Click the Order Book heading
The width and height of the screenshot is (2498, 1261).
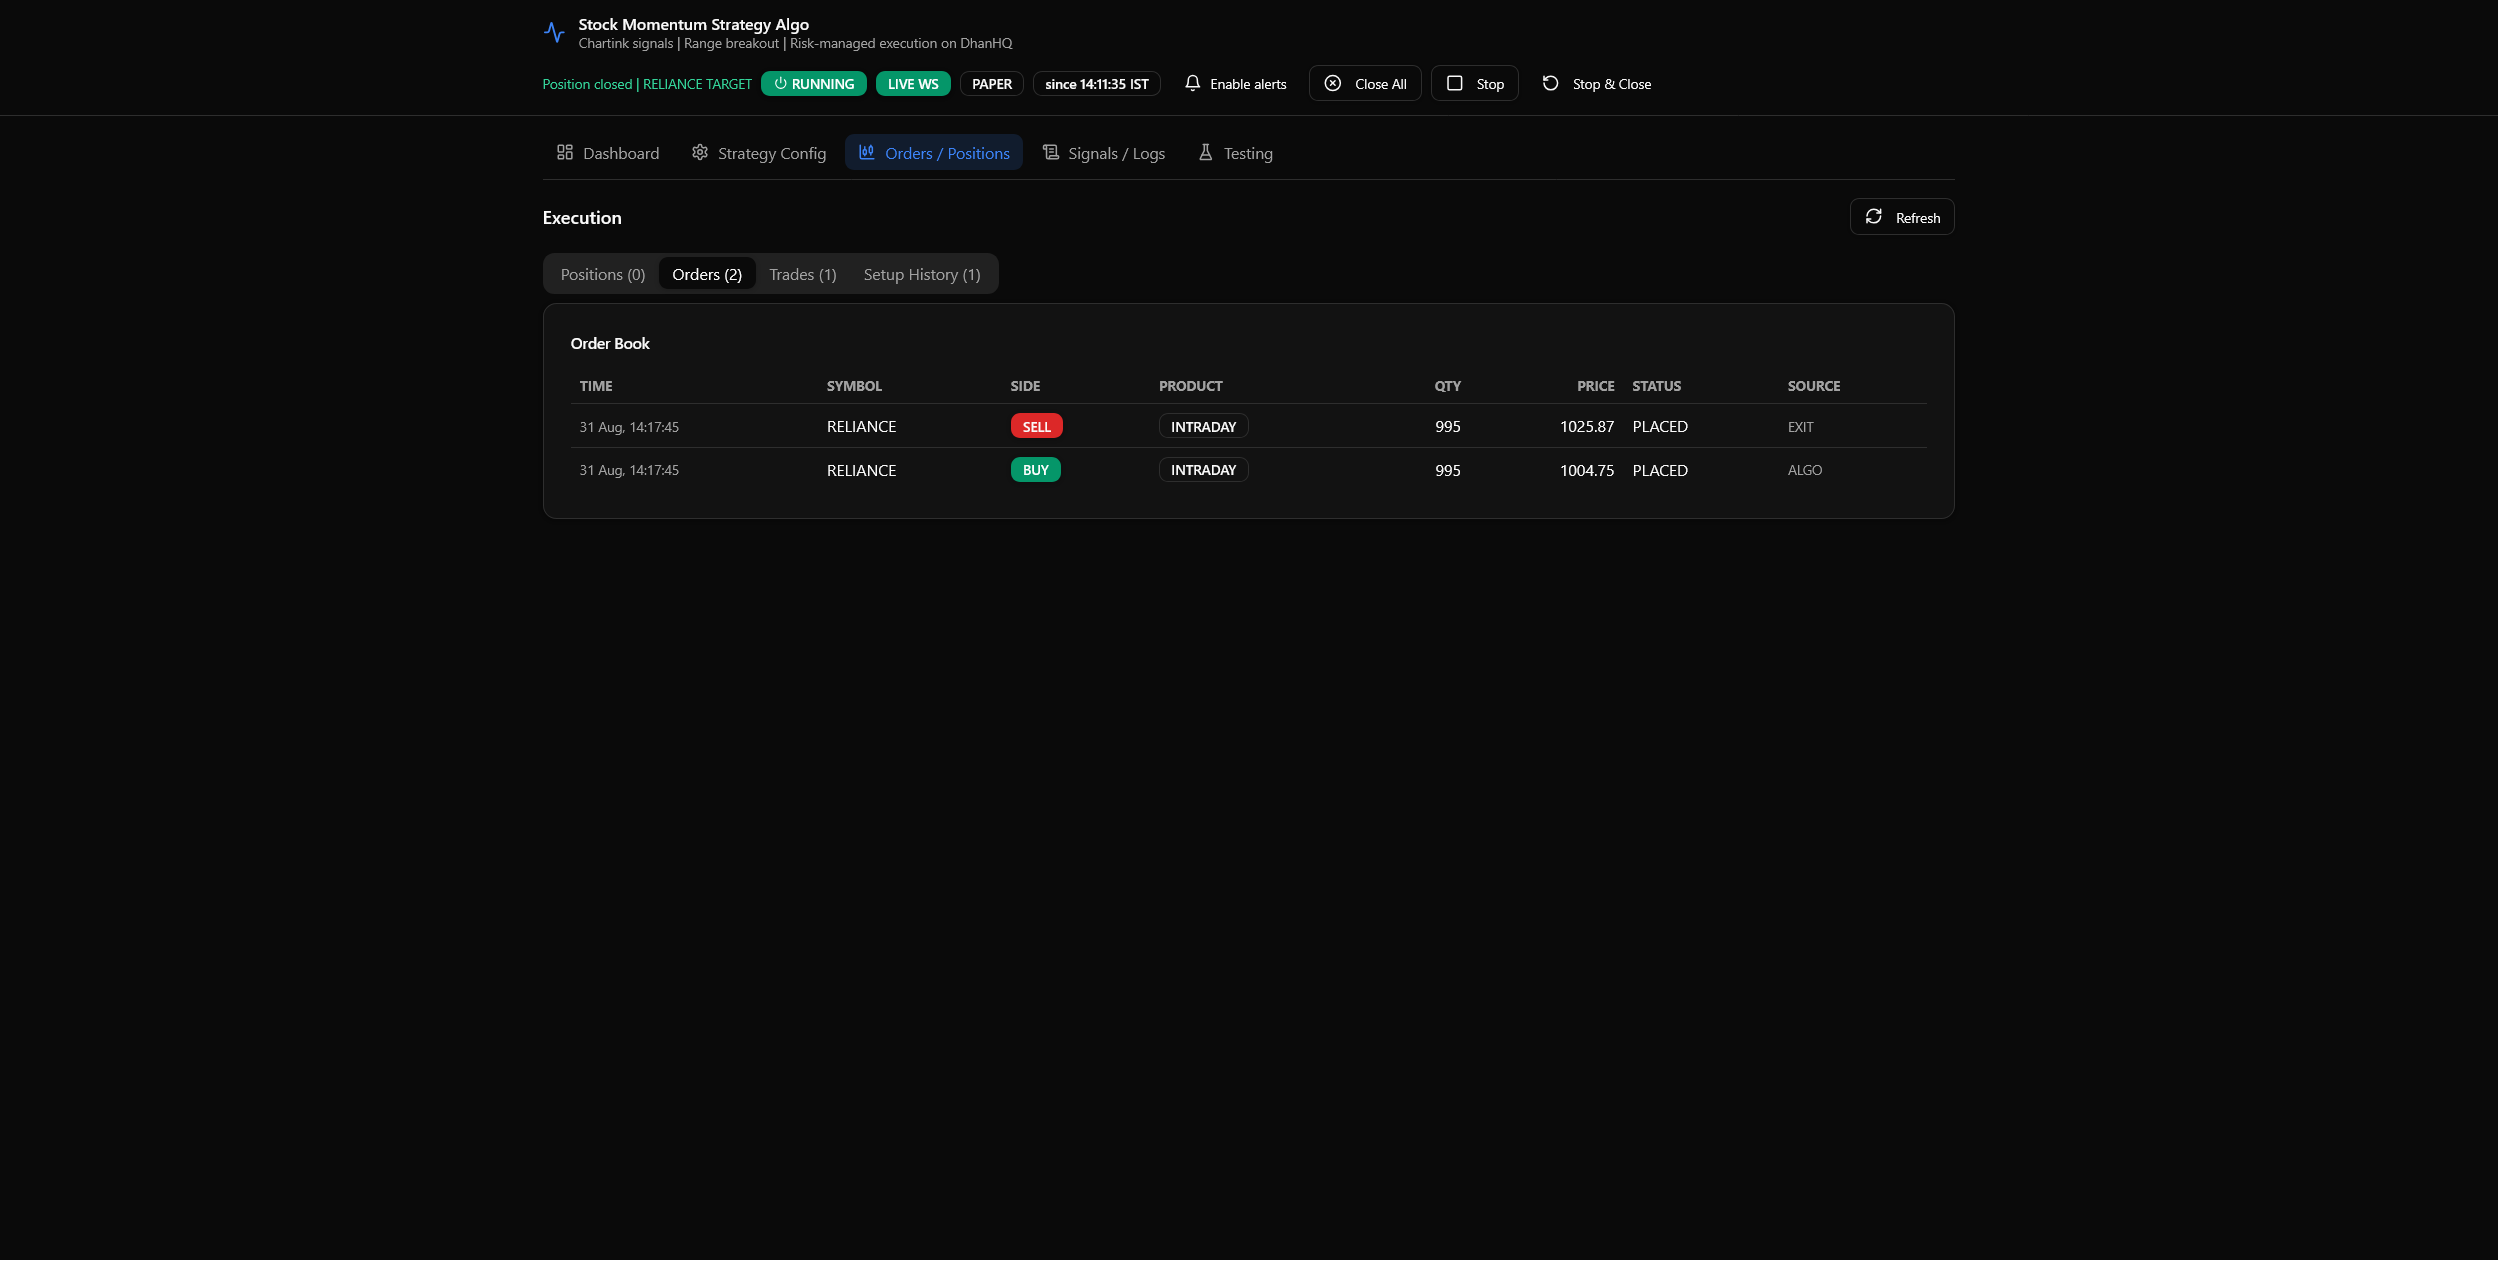click(x=610, y=344)
